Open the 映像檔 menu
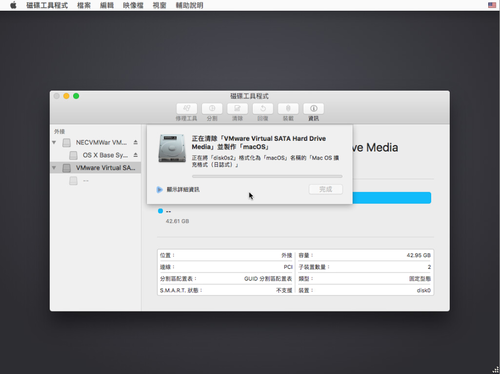The height and width of the screenshot is (374, 500). click(133, 5)
